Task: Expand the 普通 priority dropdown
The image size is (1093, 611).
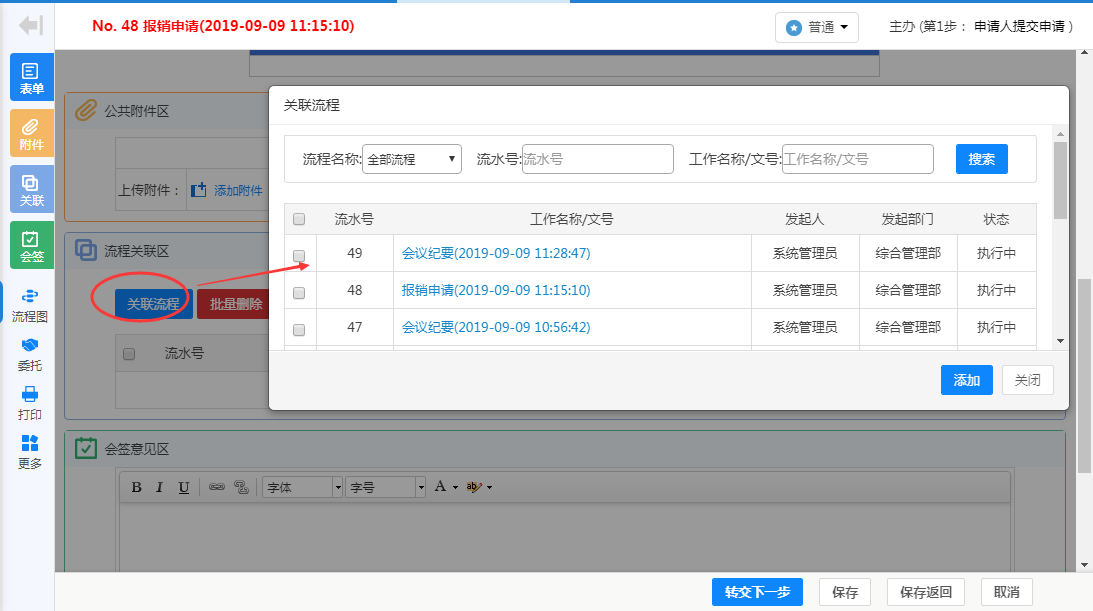Action: pyautogui.click(x=817, y=28)
